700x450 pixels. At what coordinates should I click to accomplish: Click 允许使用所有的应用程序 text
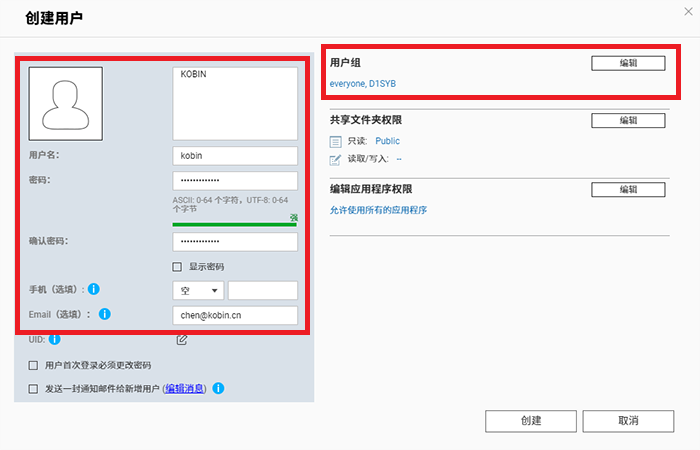tap(378, 210)
